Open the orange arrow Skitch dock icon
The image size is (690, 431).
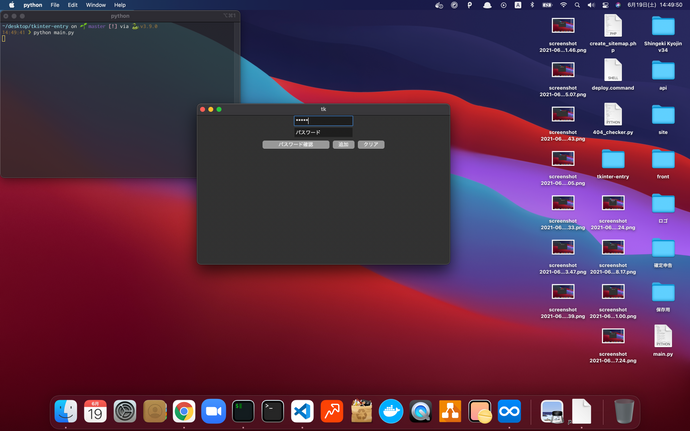pos(332,411)
